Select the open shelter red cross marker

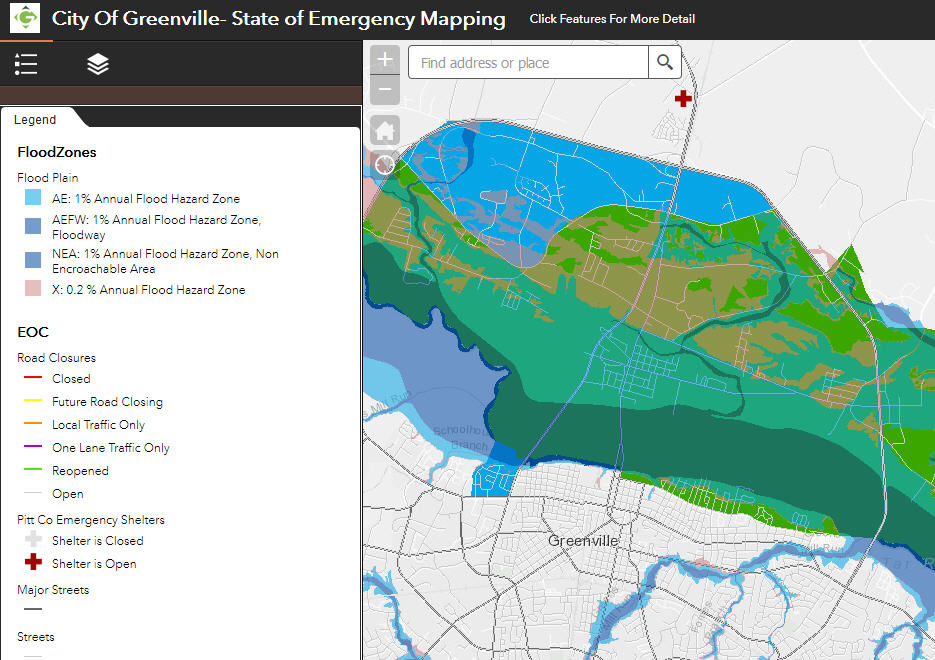pos(683,98)
